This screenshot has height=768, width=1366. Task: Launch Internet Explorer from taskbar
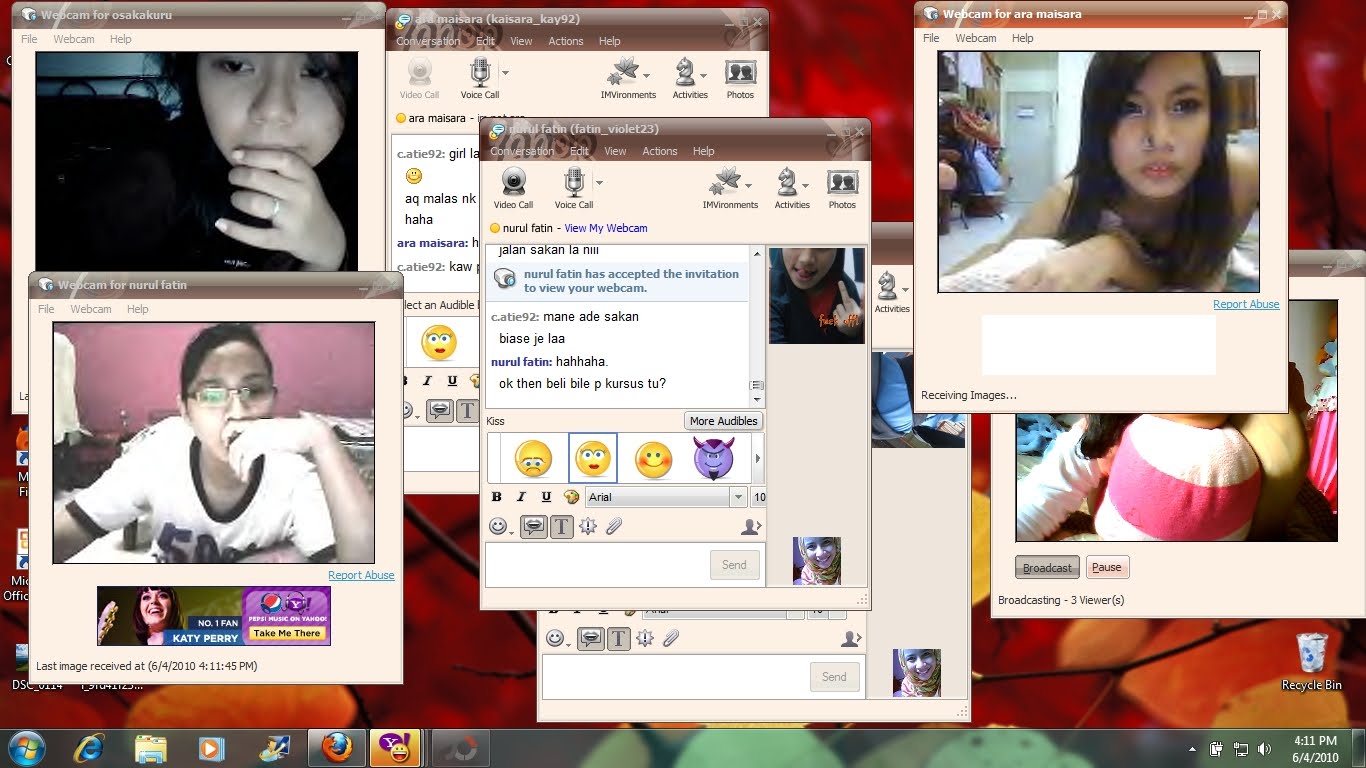pyautogui.click(x=90, y=748)
